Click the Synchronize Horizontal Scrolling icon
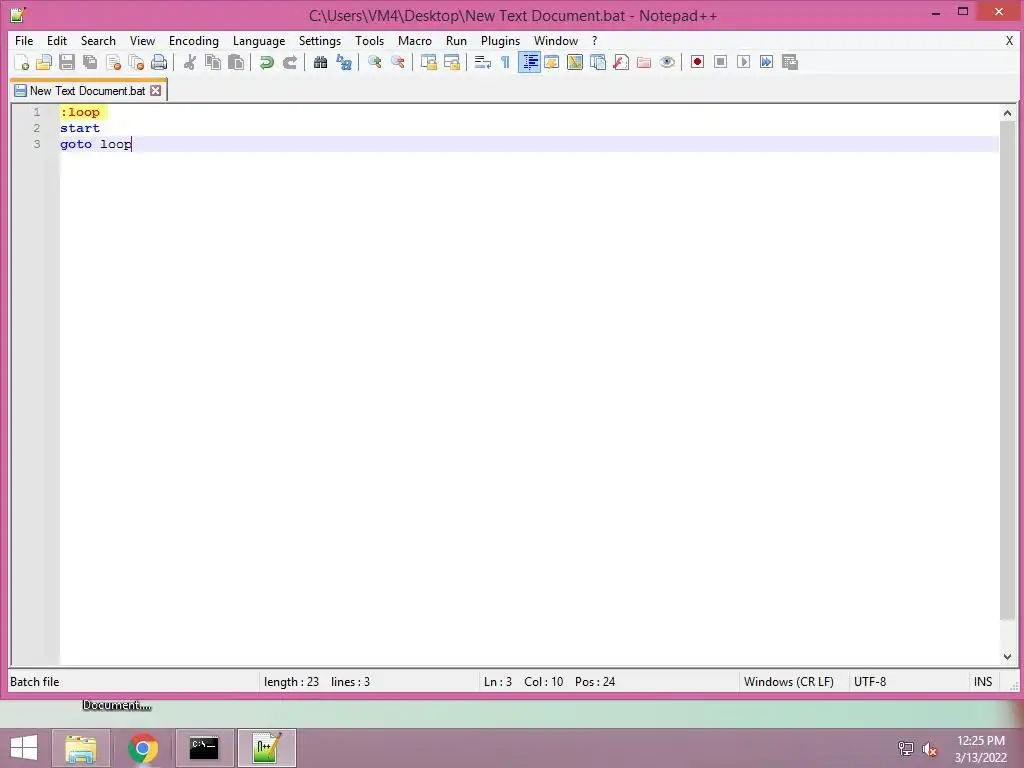1024x768 pixels. click(x=452, y=62)
